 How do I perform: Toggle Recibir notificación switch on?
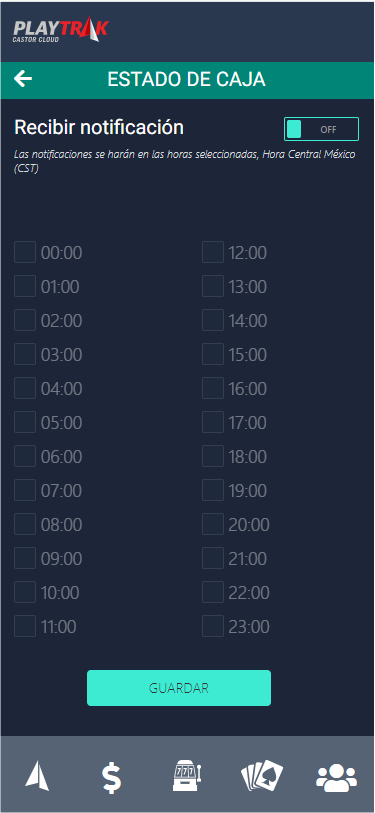321,129
